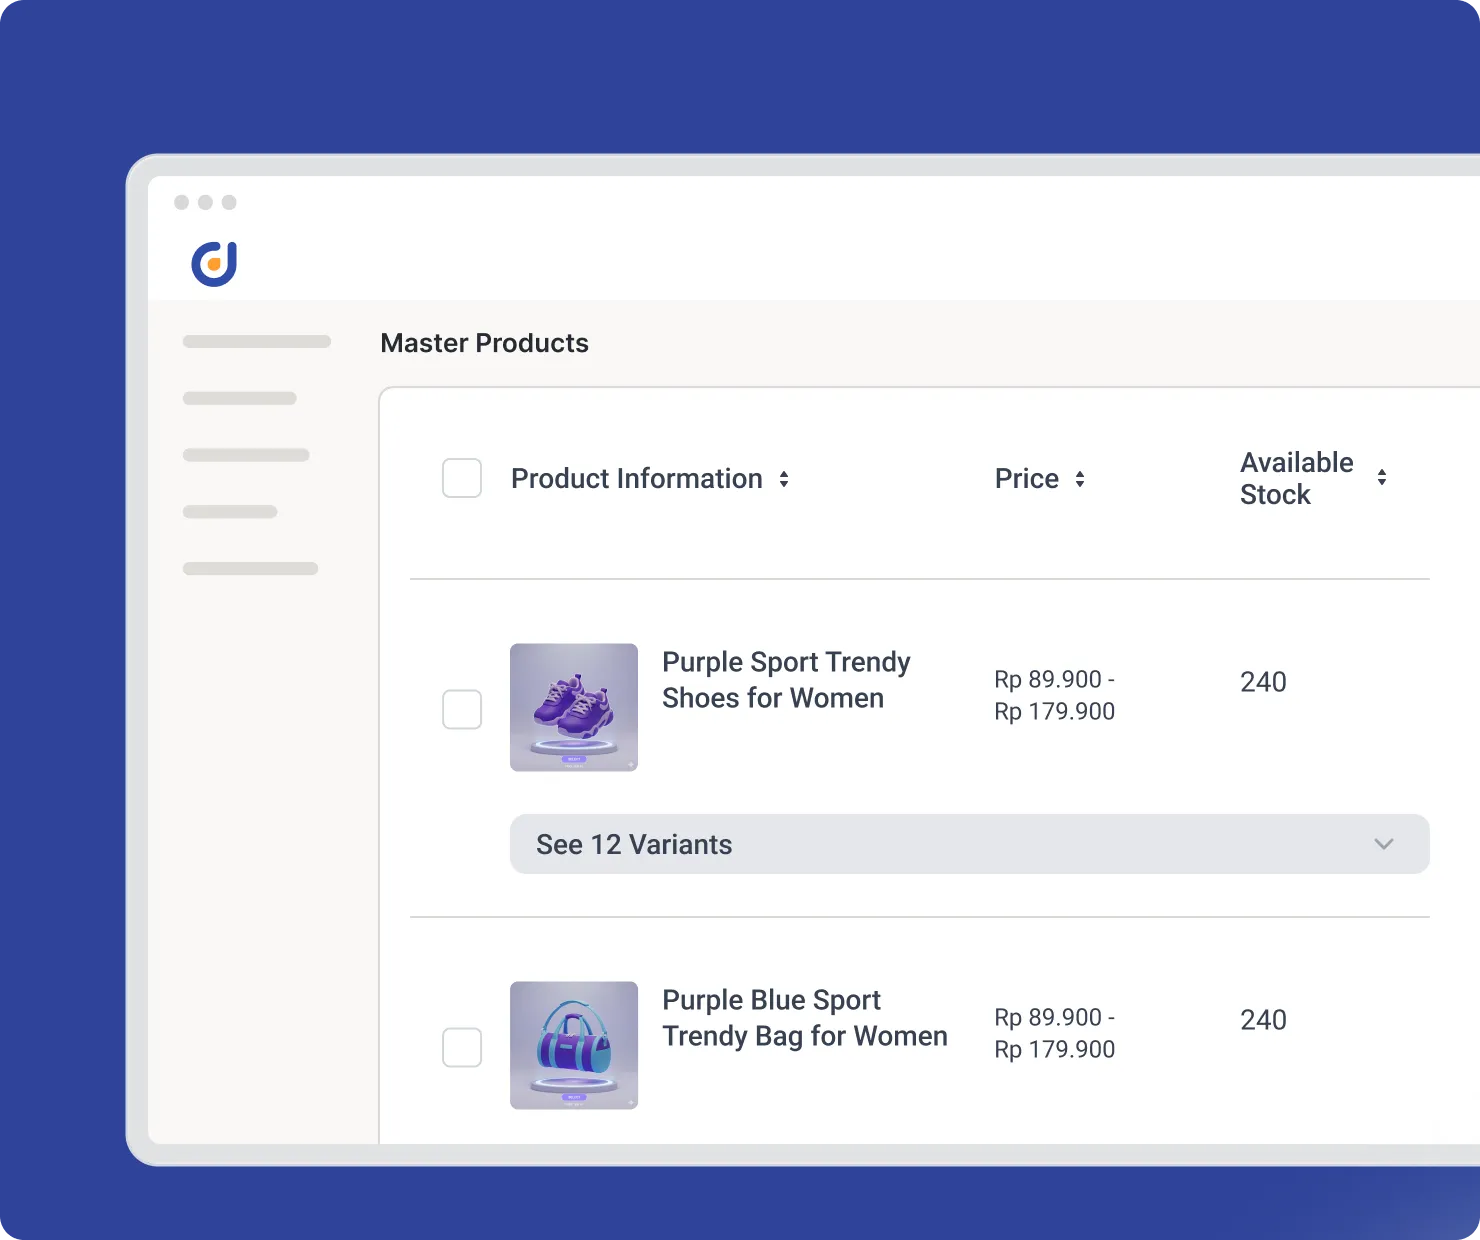The image size is (1480, 1240).
Task: Click the shoes price range Rp 89.900 - Rp 179.900
Action: click(1054, 695)
